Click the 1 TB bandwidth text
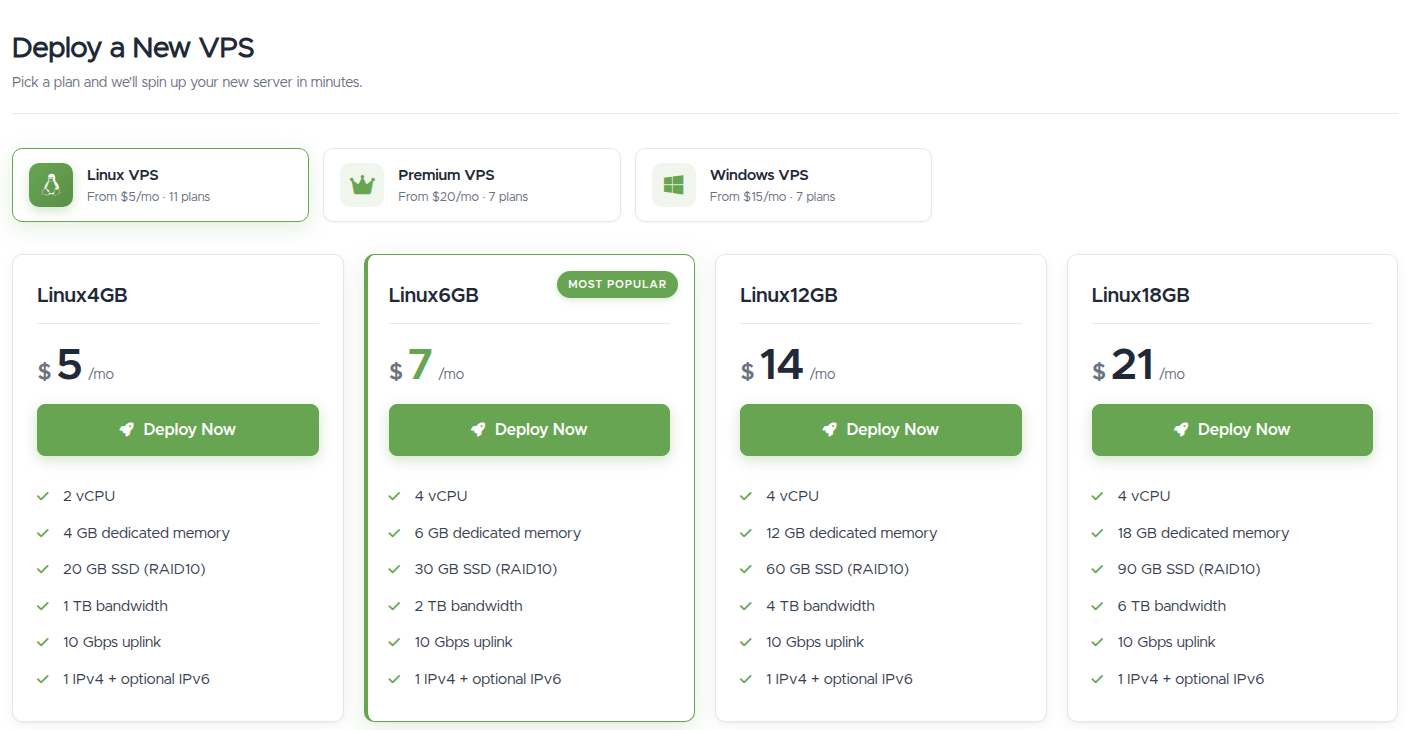The width and height of the screenshot is (1416, 730). click(x=115, y=606)
